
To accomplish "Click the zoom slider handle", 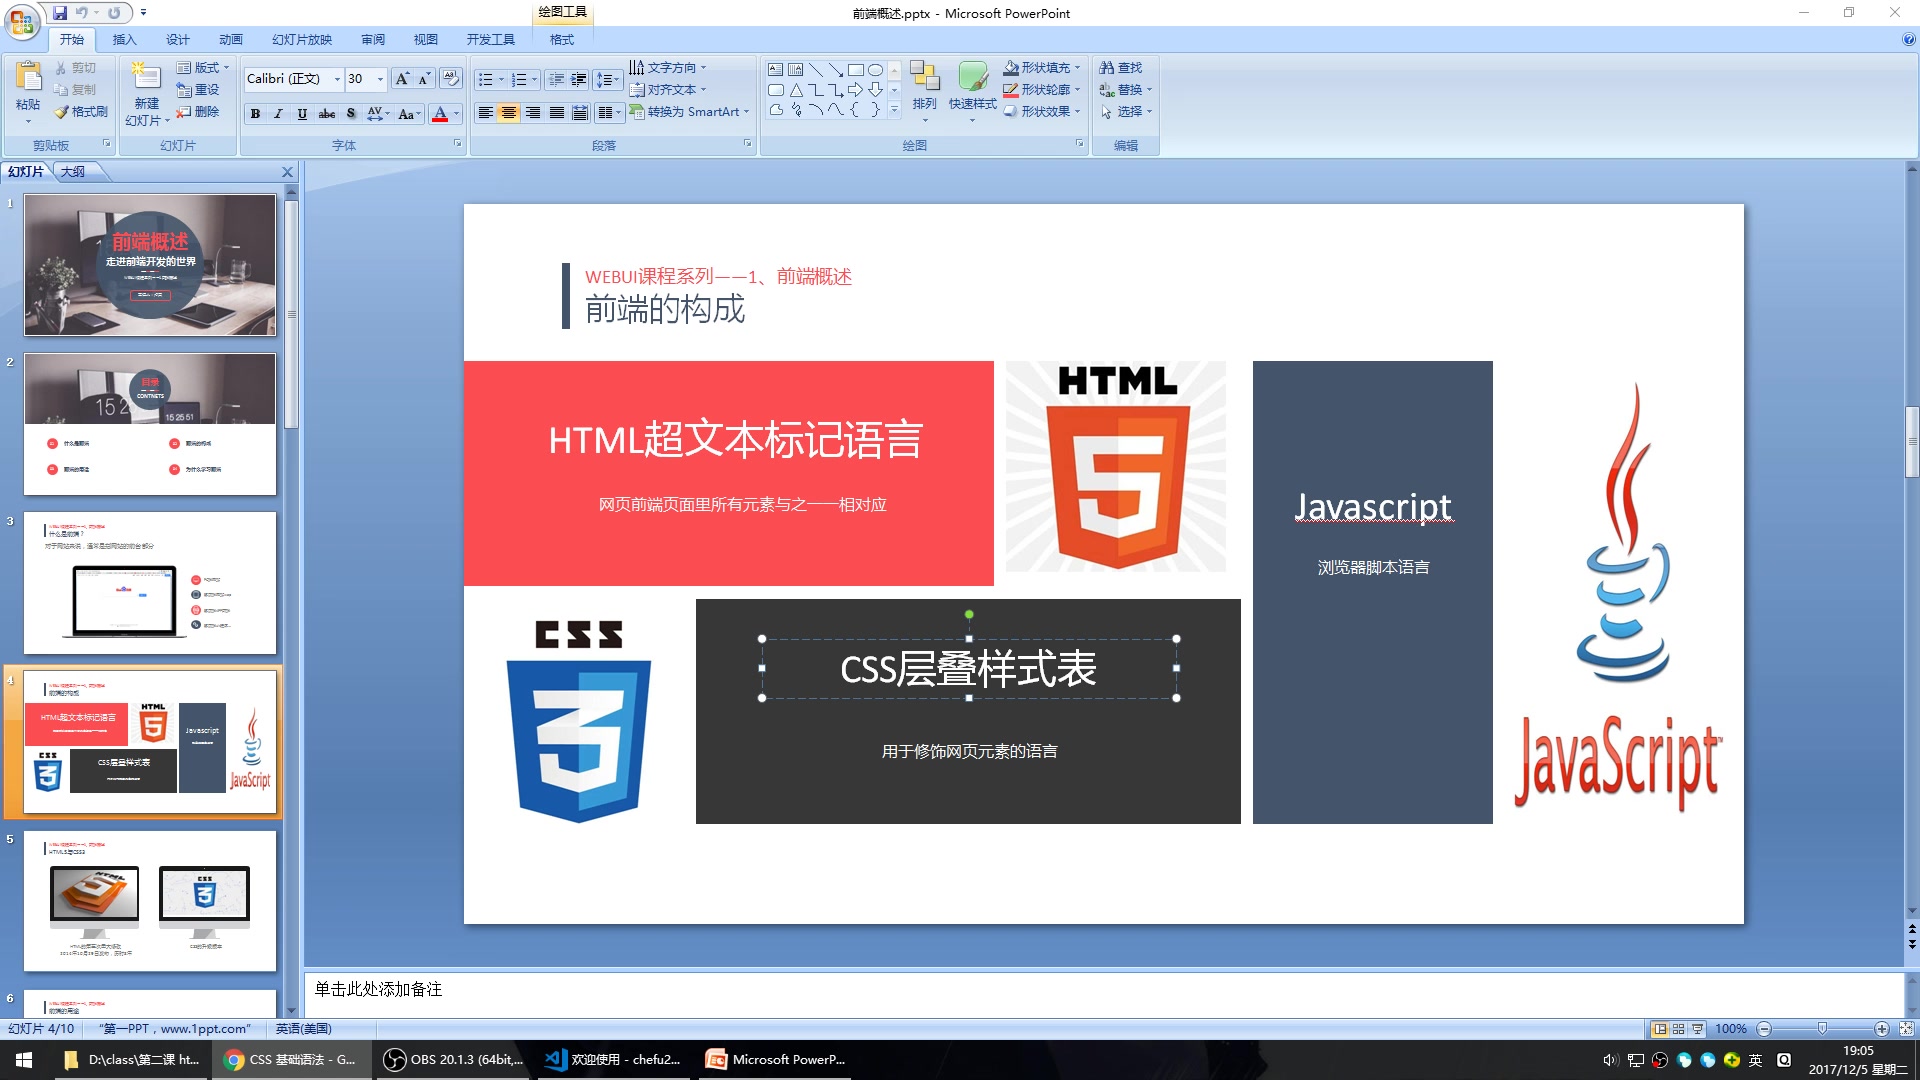I will (x=1822, y=1029).
